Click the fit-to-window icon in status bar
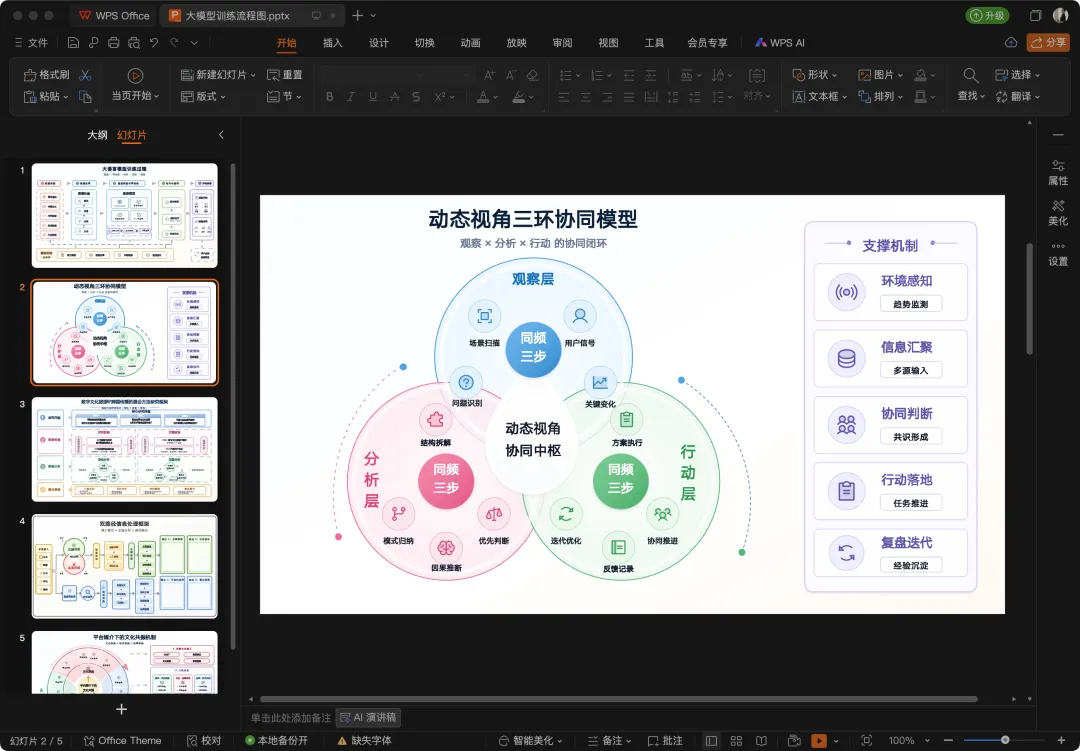 point(866,741)
